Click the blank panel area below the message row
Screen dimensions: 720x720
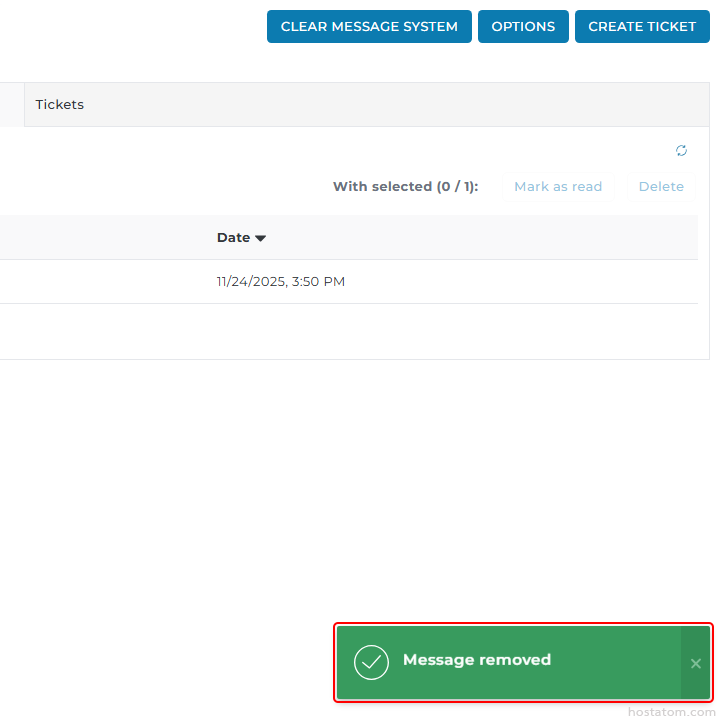350,331
